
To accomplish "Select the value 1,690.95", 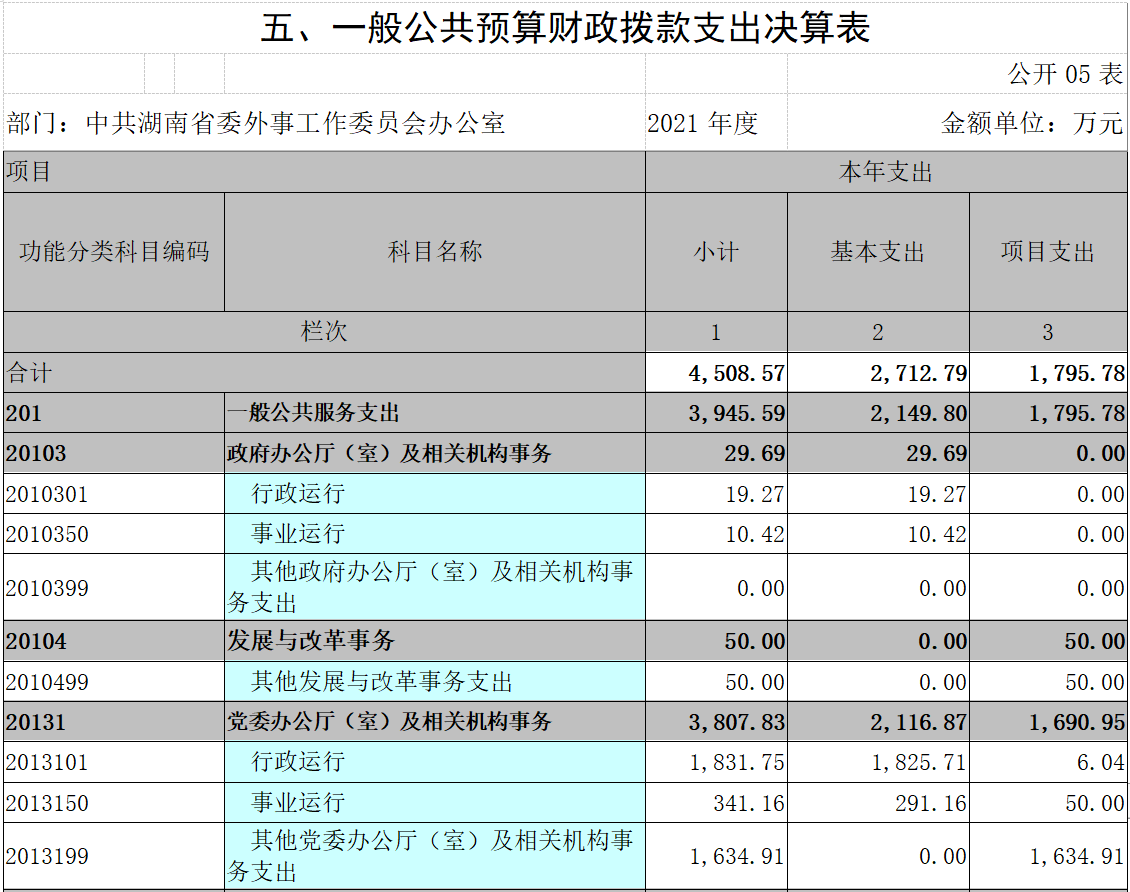I will 1049,722.
